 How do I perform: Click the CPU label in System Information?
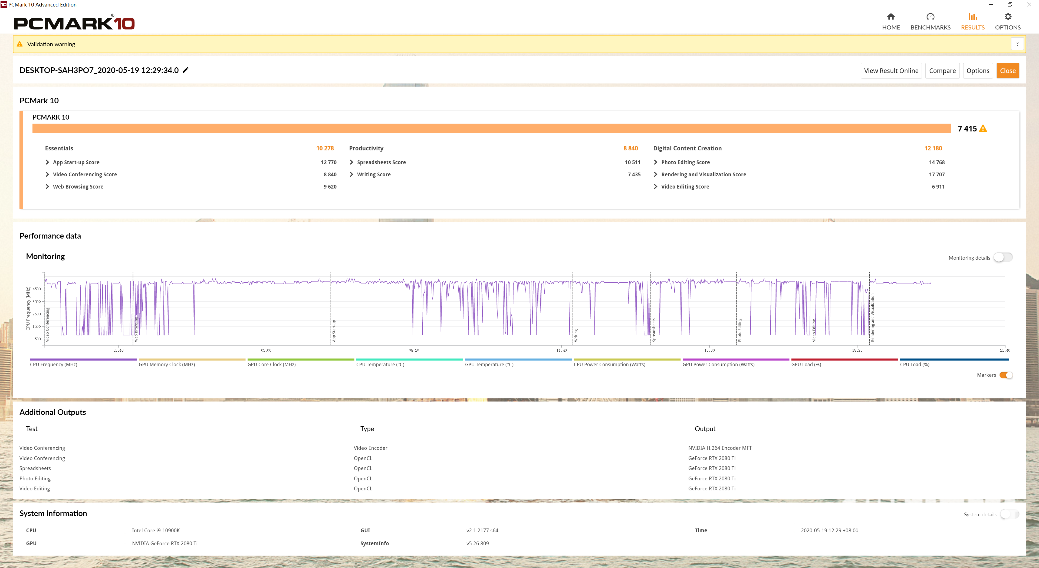(30, 530)
